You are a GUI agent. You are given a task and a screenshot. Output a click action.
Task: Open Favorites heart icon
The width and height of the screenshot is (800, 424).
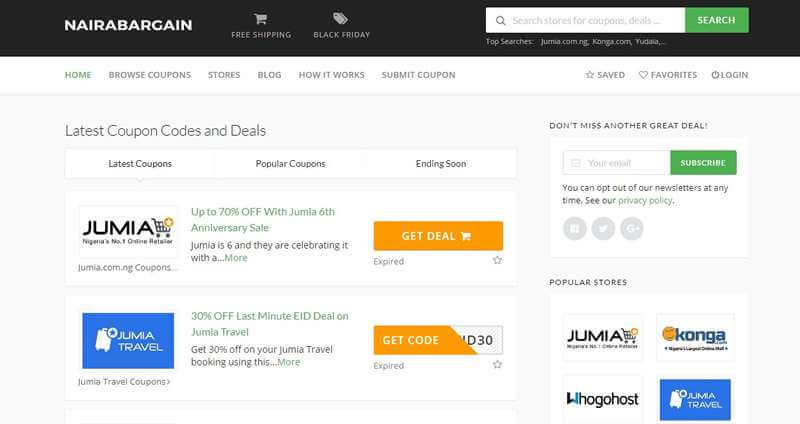click(x=643, y=75)
